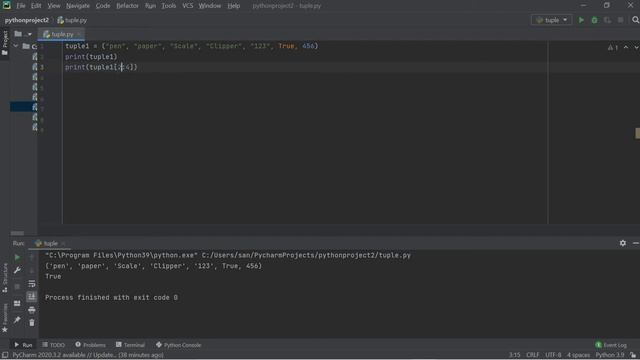
Task: Open the Structure side tab
Action: [x=5, y=278]
